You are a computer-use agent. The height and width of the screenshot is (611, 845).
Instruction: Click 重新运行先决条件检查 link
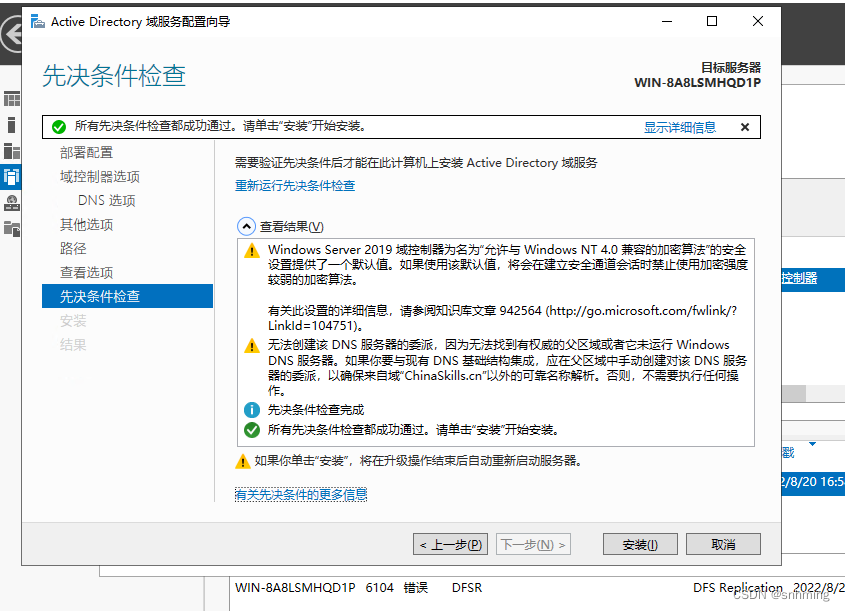(x=295, y=186)
